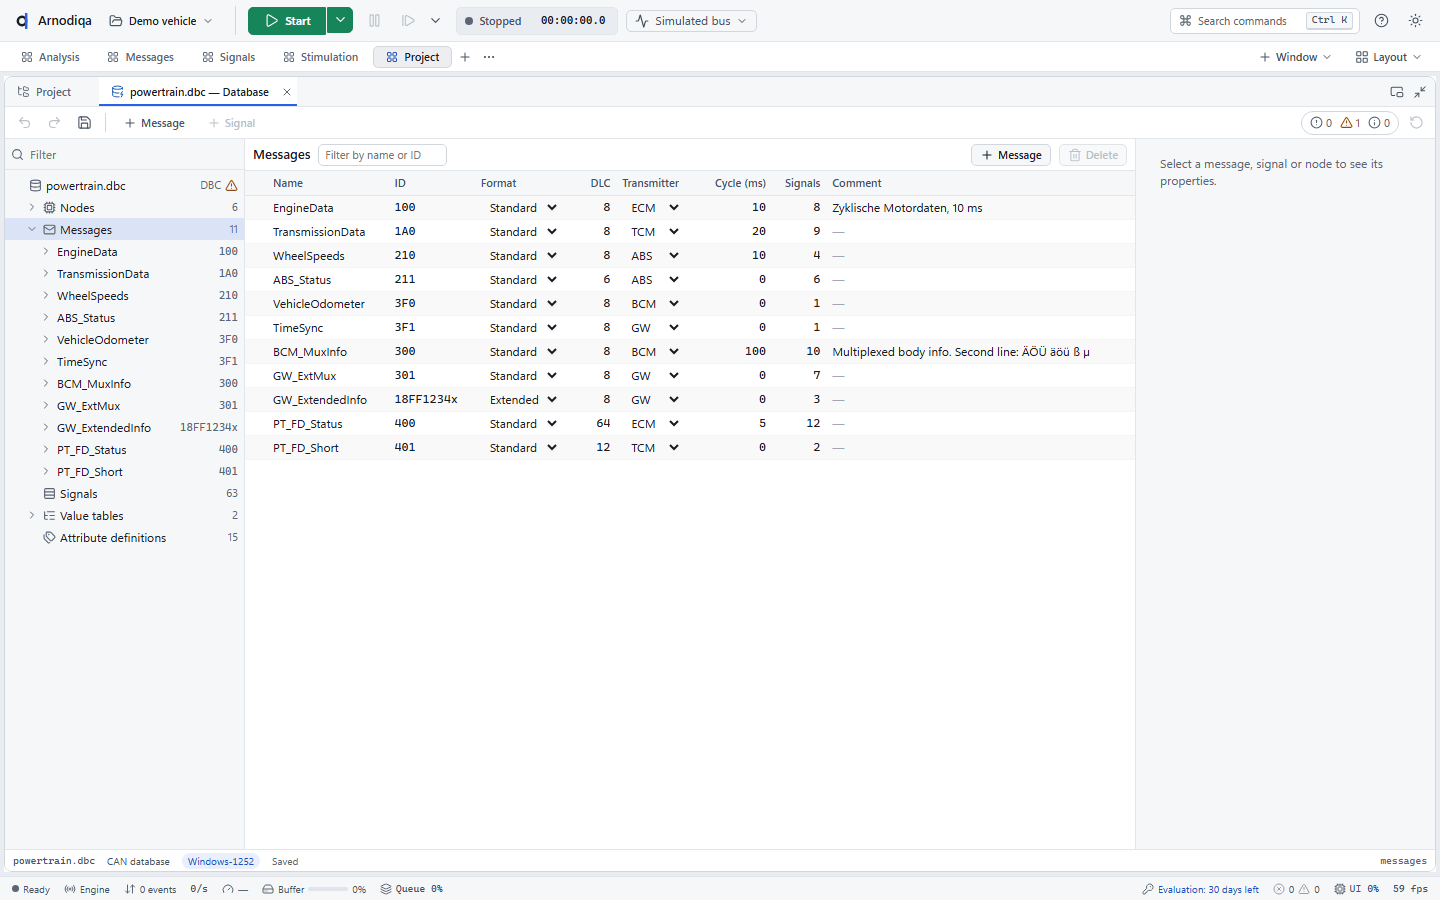This screenshot has width=1440, height=900.
Task: Click the undo arrow icon
Action: (25, 123)
